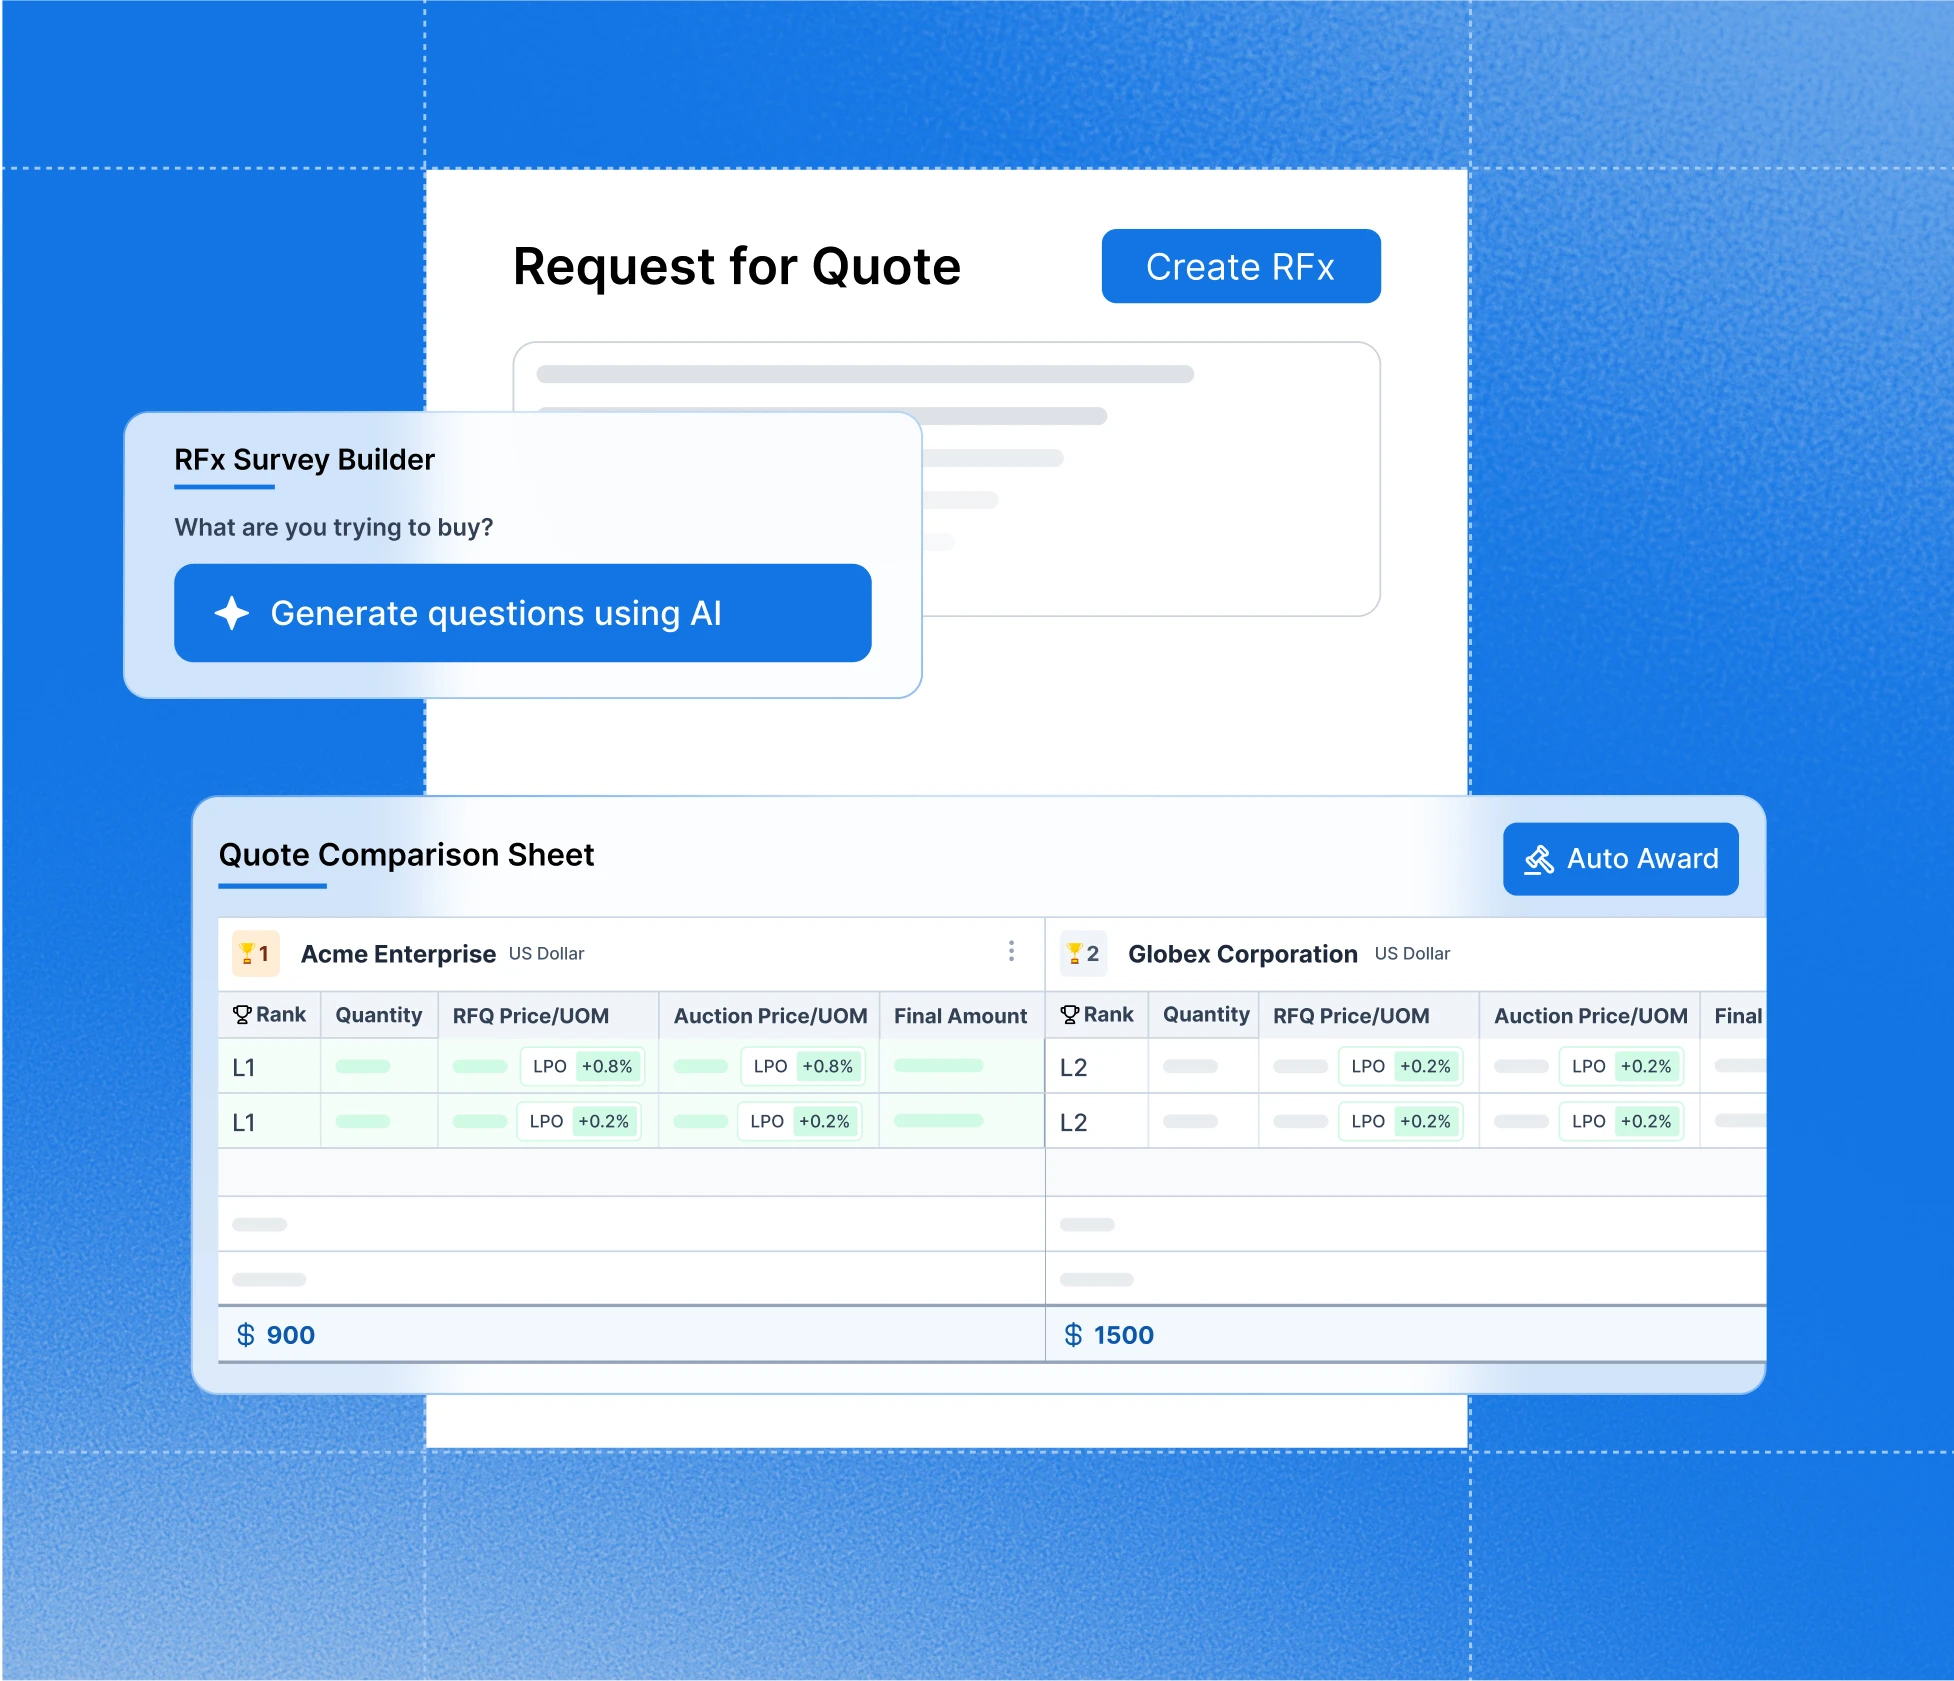This screenshot has width=1954, height=1681.
Task: Click the Final Amount column header
Action: [x=960, y=1016]
